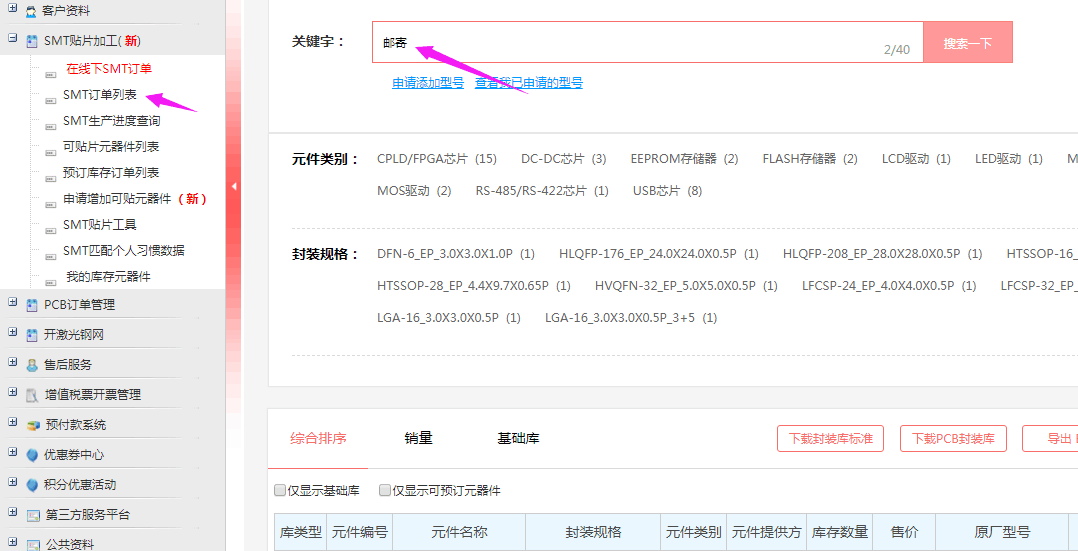
Task: Collapse the SMT贴片加工 tree section
Action: (12, 40)
